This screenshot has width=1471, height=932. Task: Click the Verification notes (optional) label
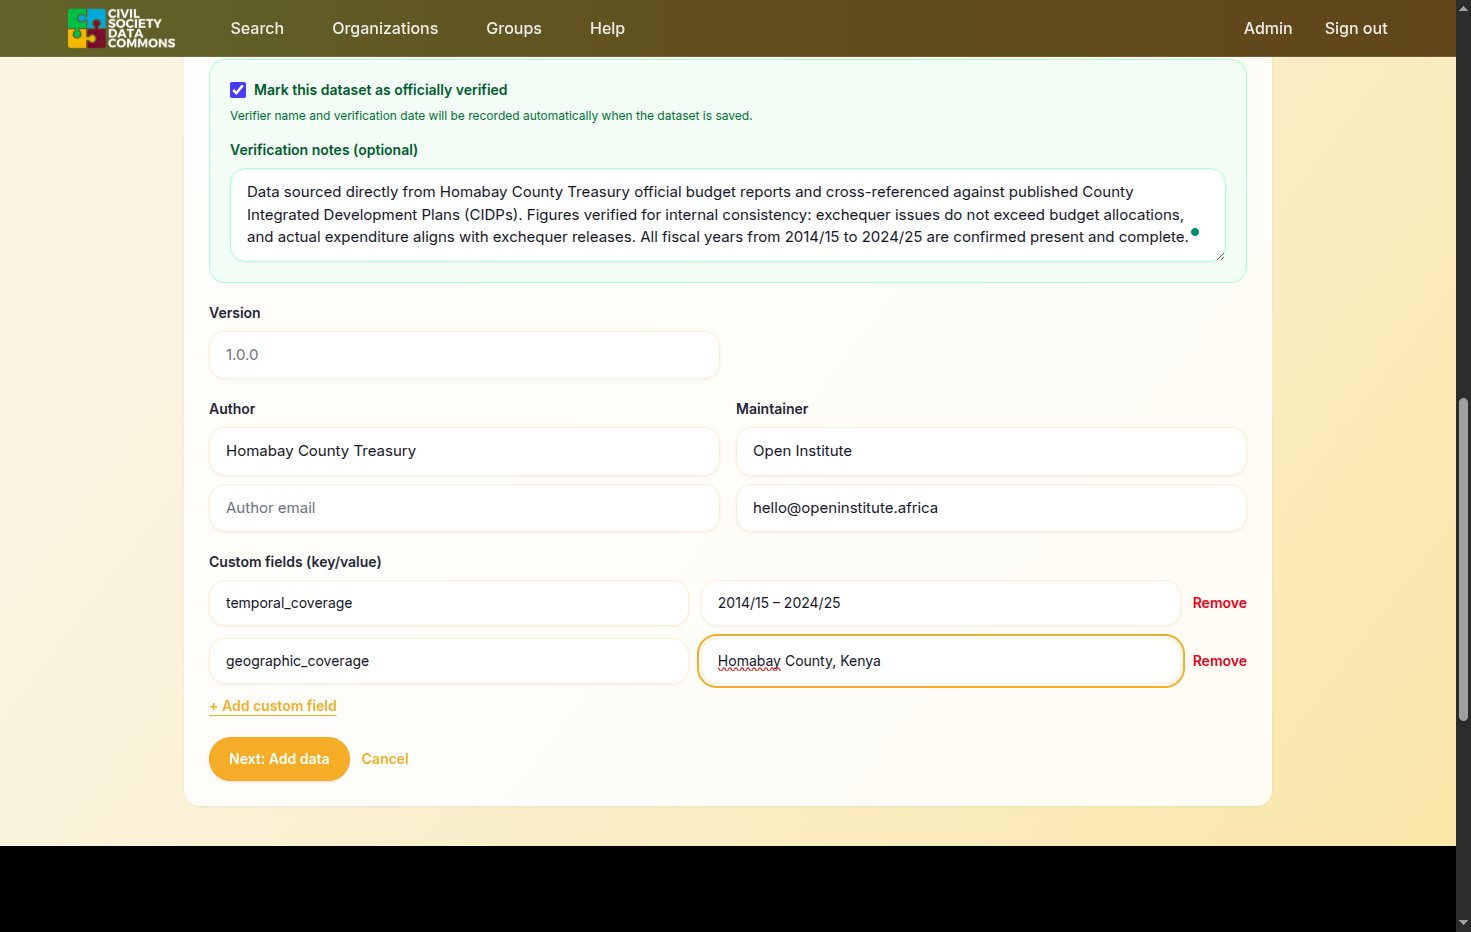(324, 150)
